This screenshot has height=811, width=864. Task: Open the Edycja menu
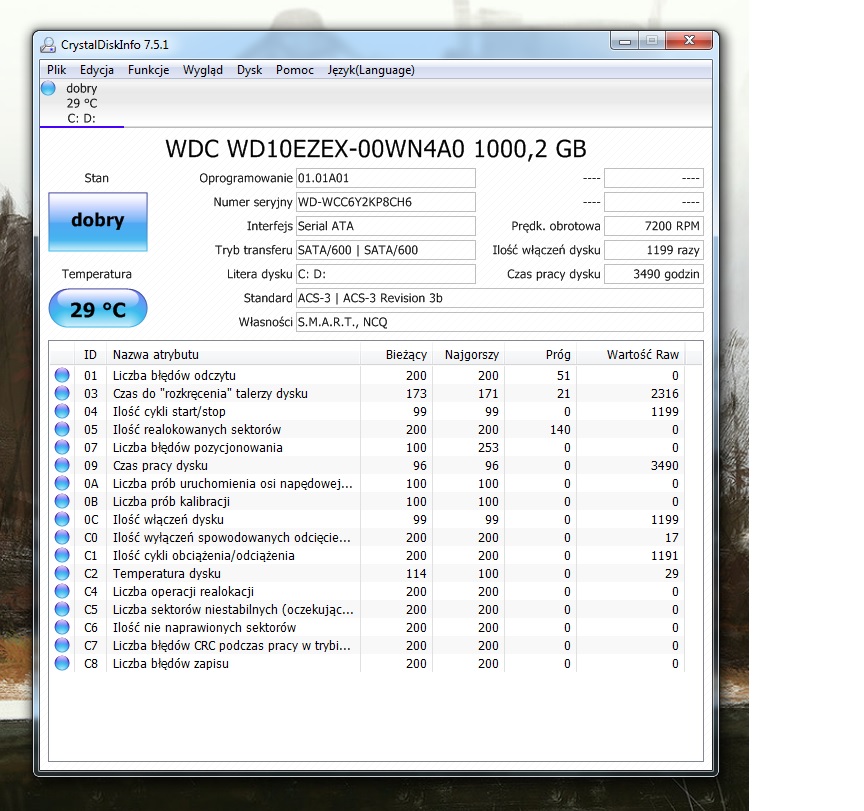tap(97, 70)
